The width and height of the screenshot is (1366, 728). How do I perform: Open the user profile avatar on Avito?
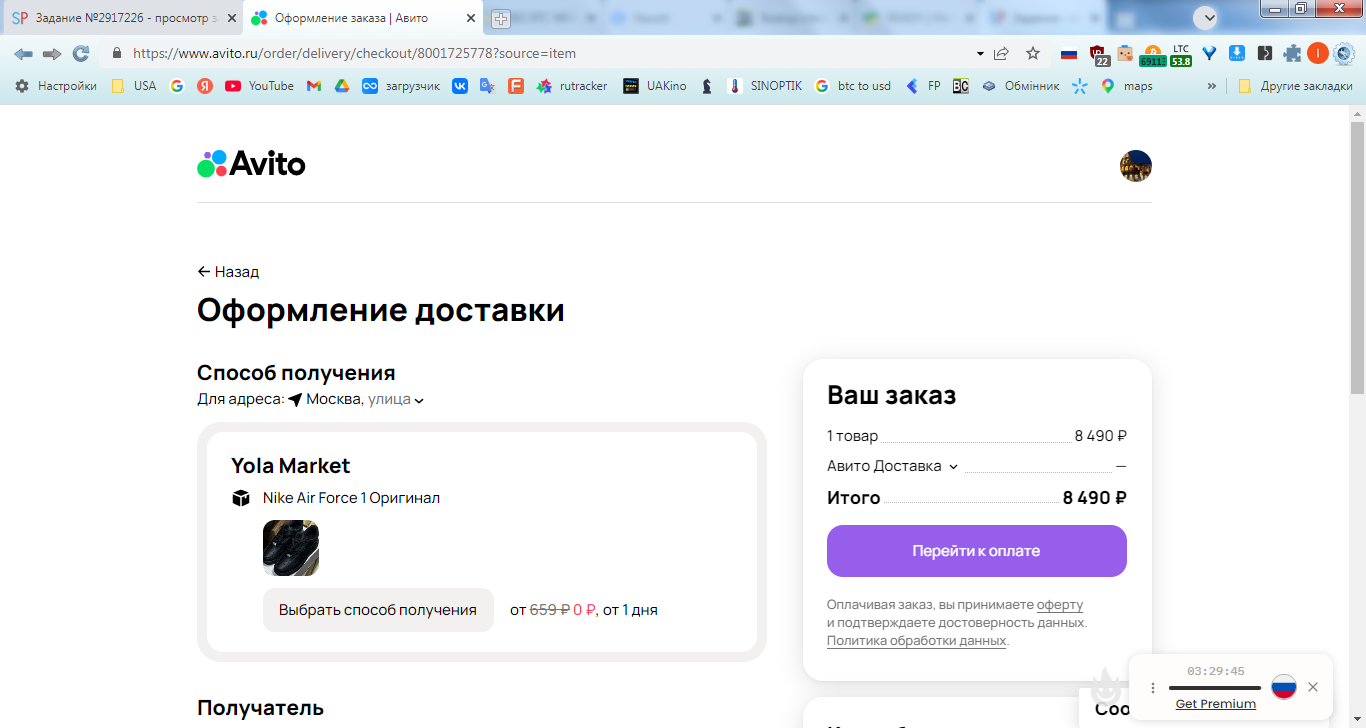(1136, 166)
